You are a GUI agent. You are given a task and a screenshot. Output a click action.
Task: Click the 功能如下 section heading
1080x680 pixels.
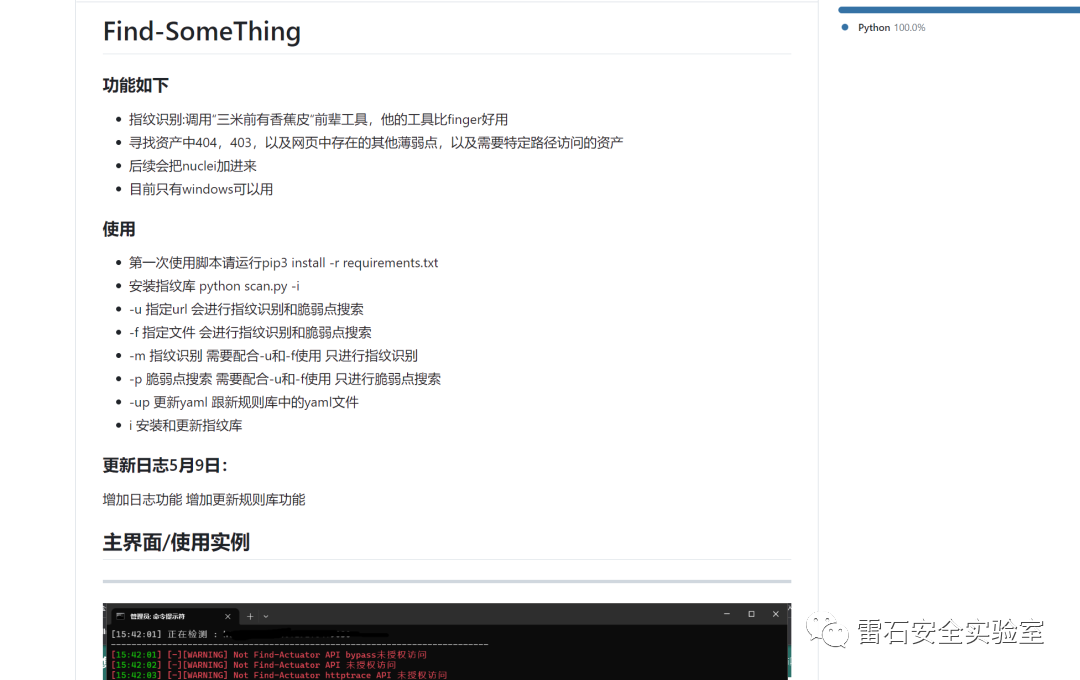tap(136, 85)
